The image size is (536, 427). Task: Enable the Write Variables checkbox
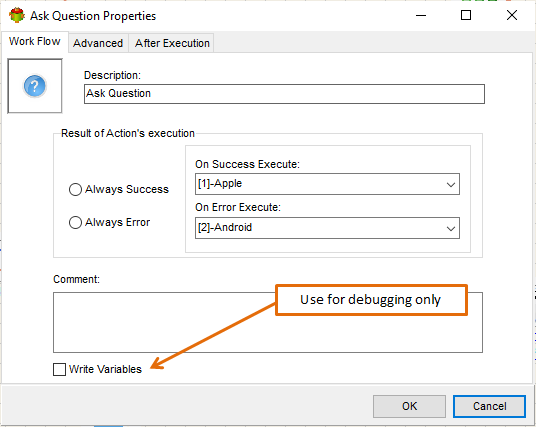click(59, 369)
